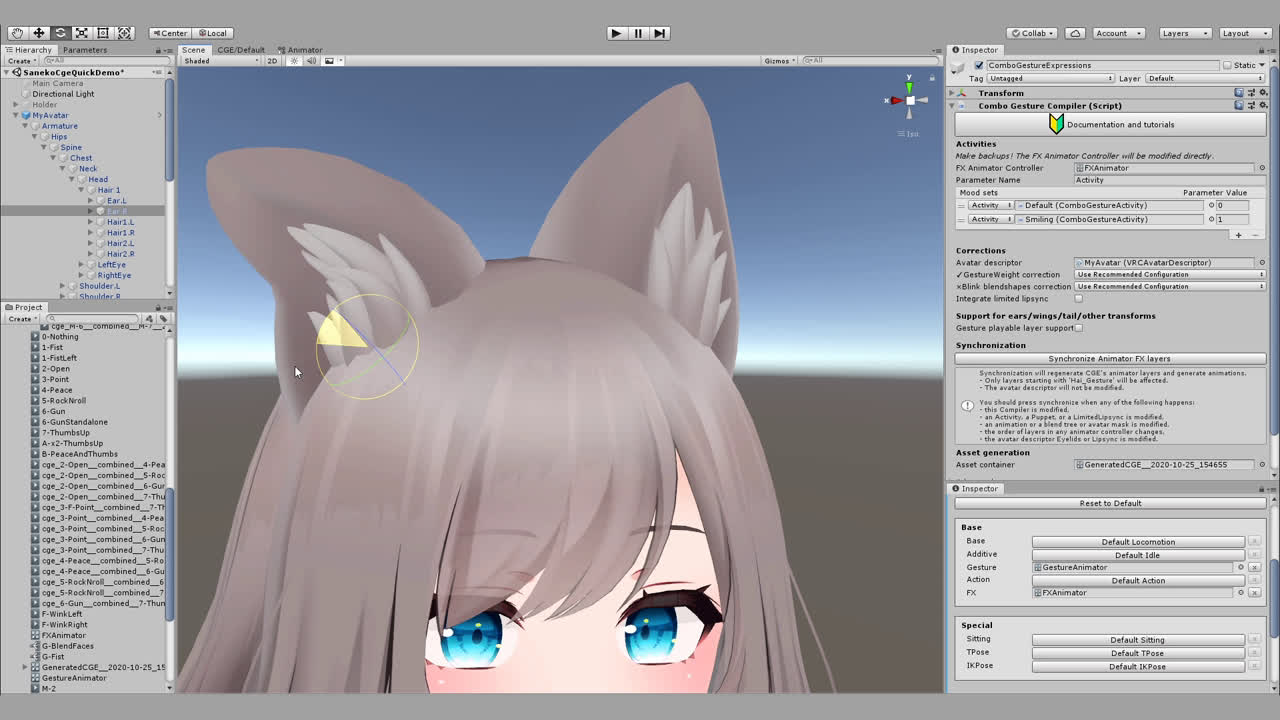Screen dimensions: 1280x720
Task: Click Default IKPose button
Action: coord(1138,666)
